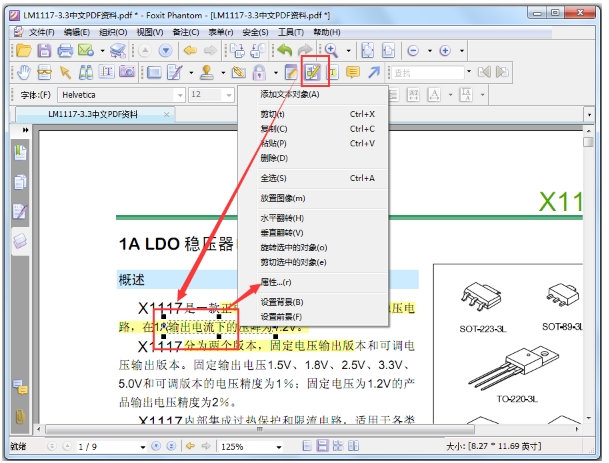Open the dropdown arrow beside Zoom magnifier tool

point(348,50)
